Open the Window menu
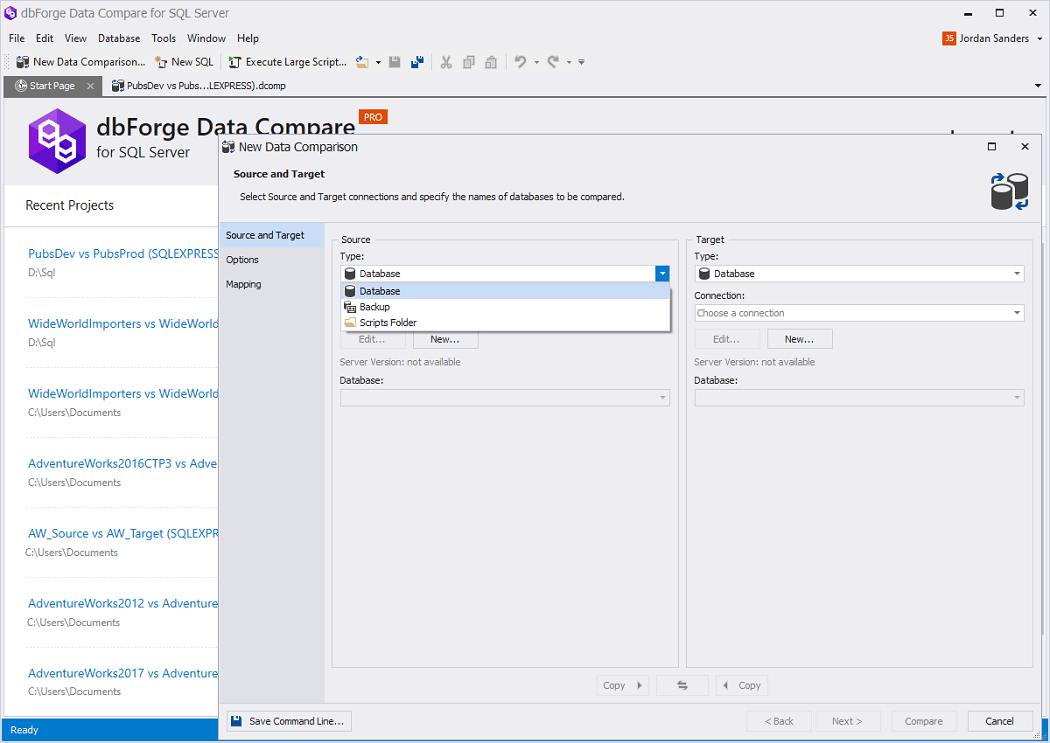 click(206, 38)
